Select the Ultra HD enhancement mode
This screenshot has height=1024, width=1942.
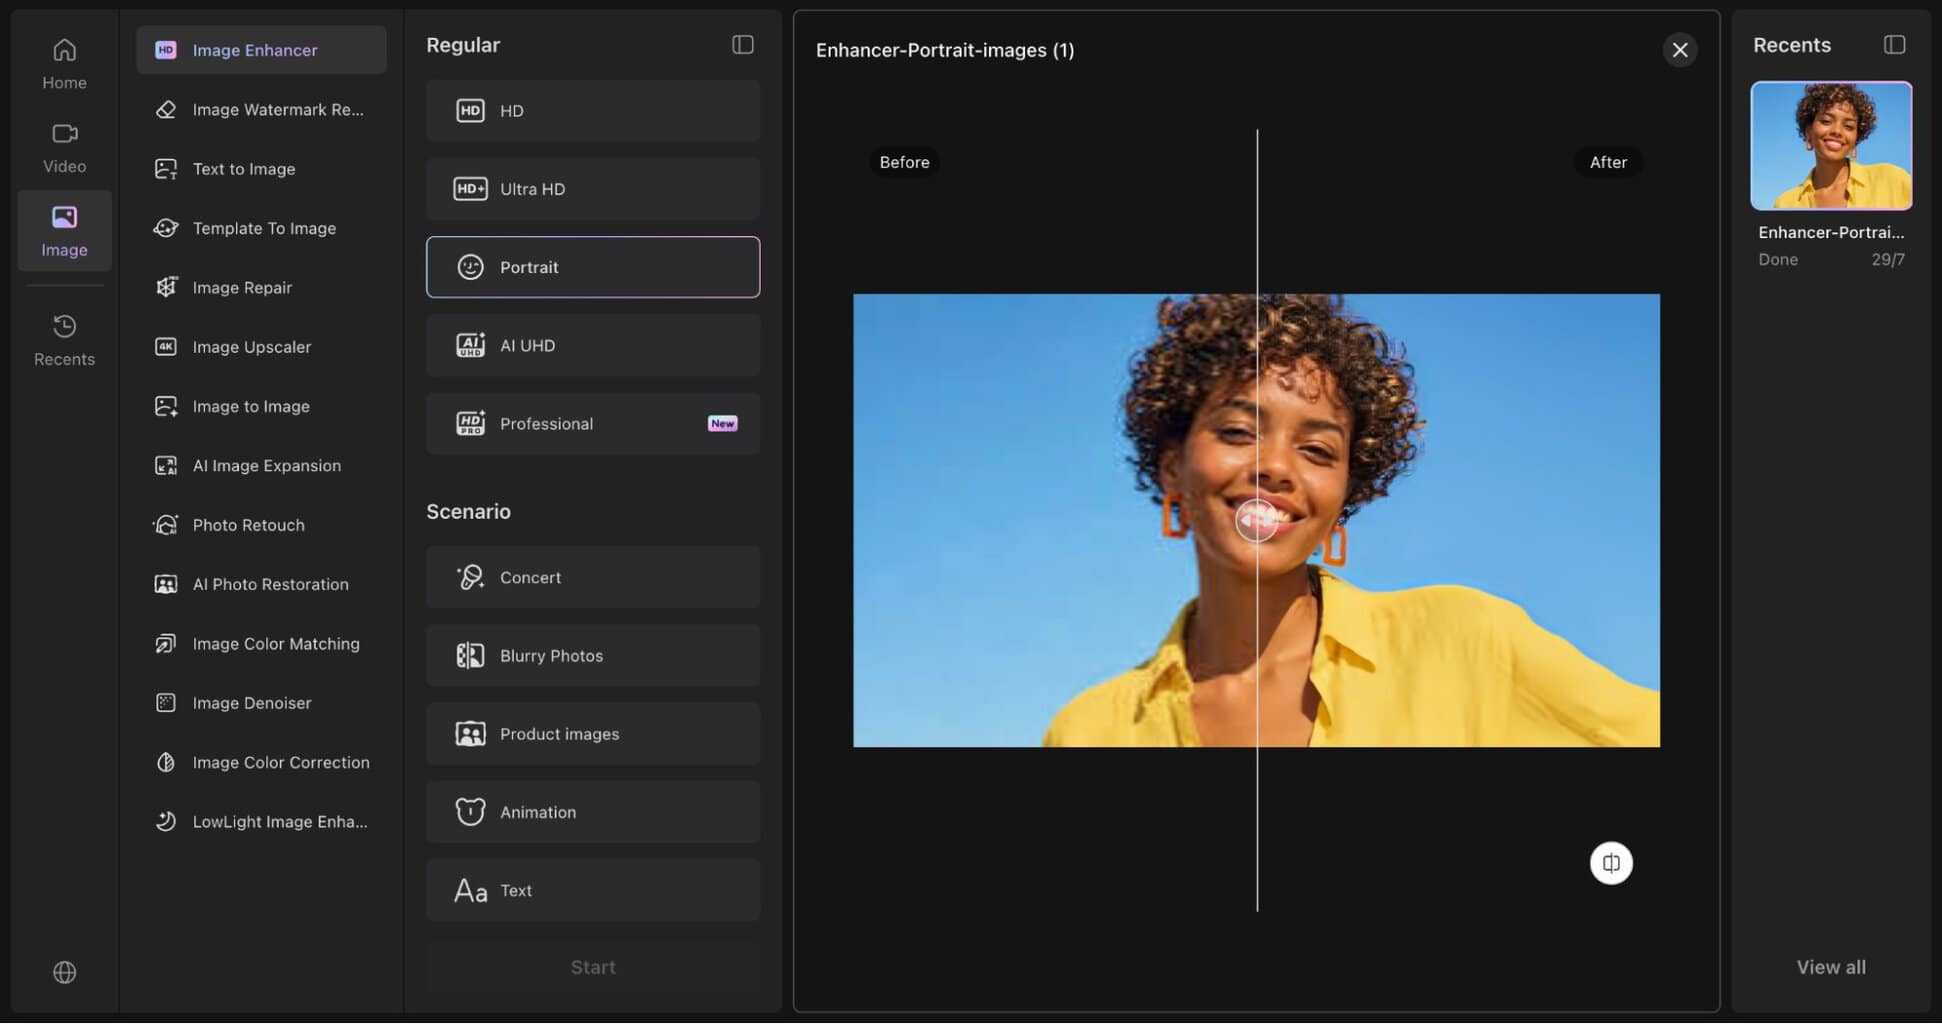[x=593, y=189]
